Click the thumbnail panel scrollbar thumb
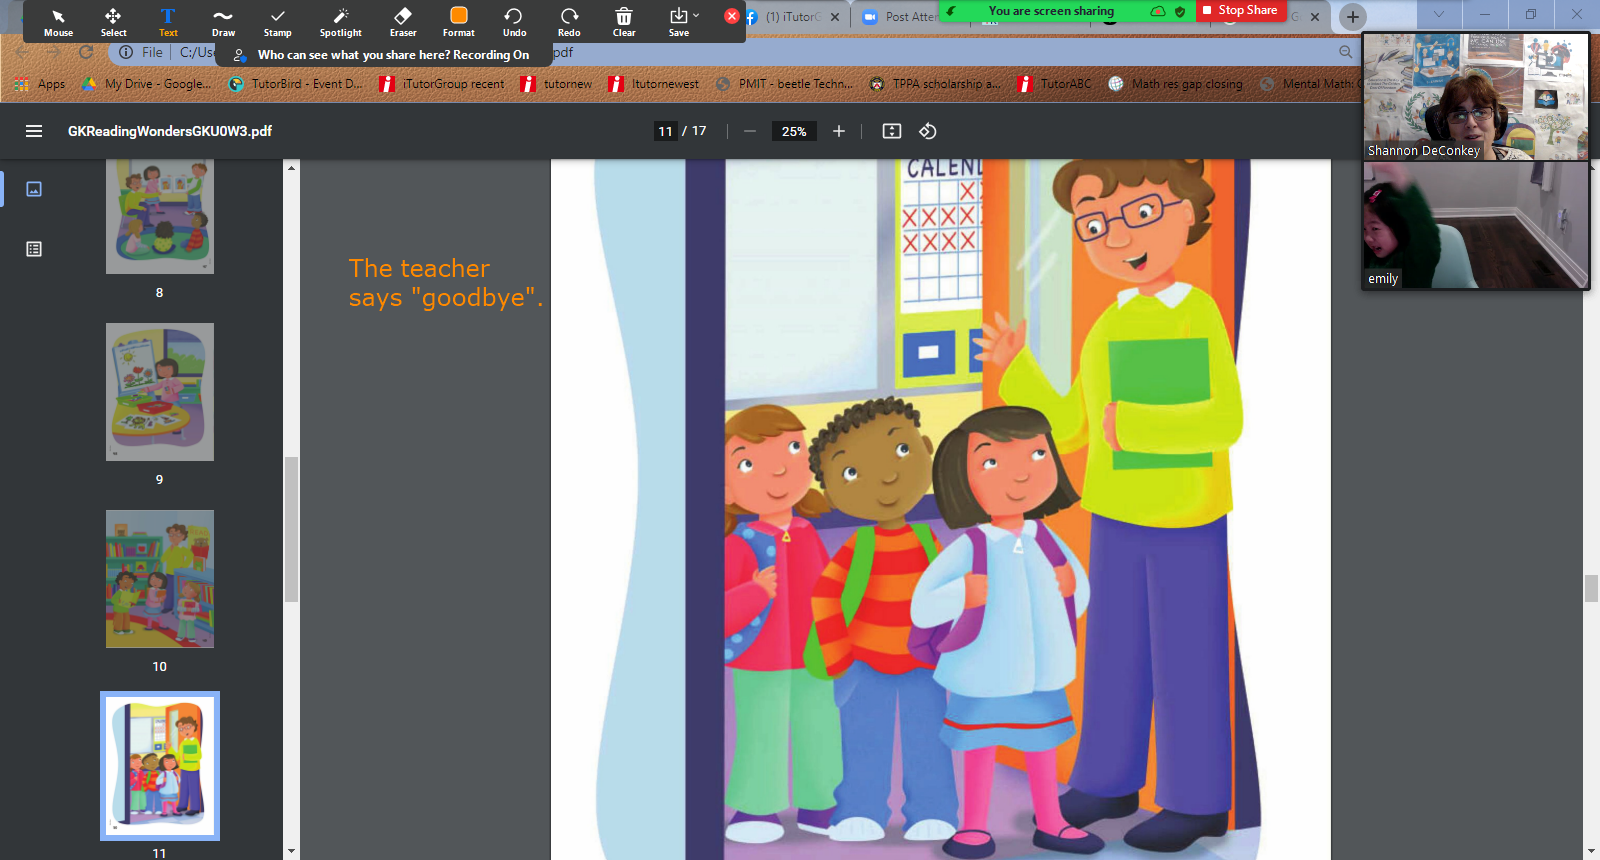This screenshot has width=1600, height=860. pos(292,530)
